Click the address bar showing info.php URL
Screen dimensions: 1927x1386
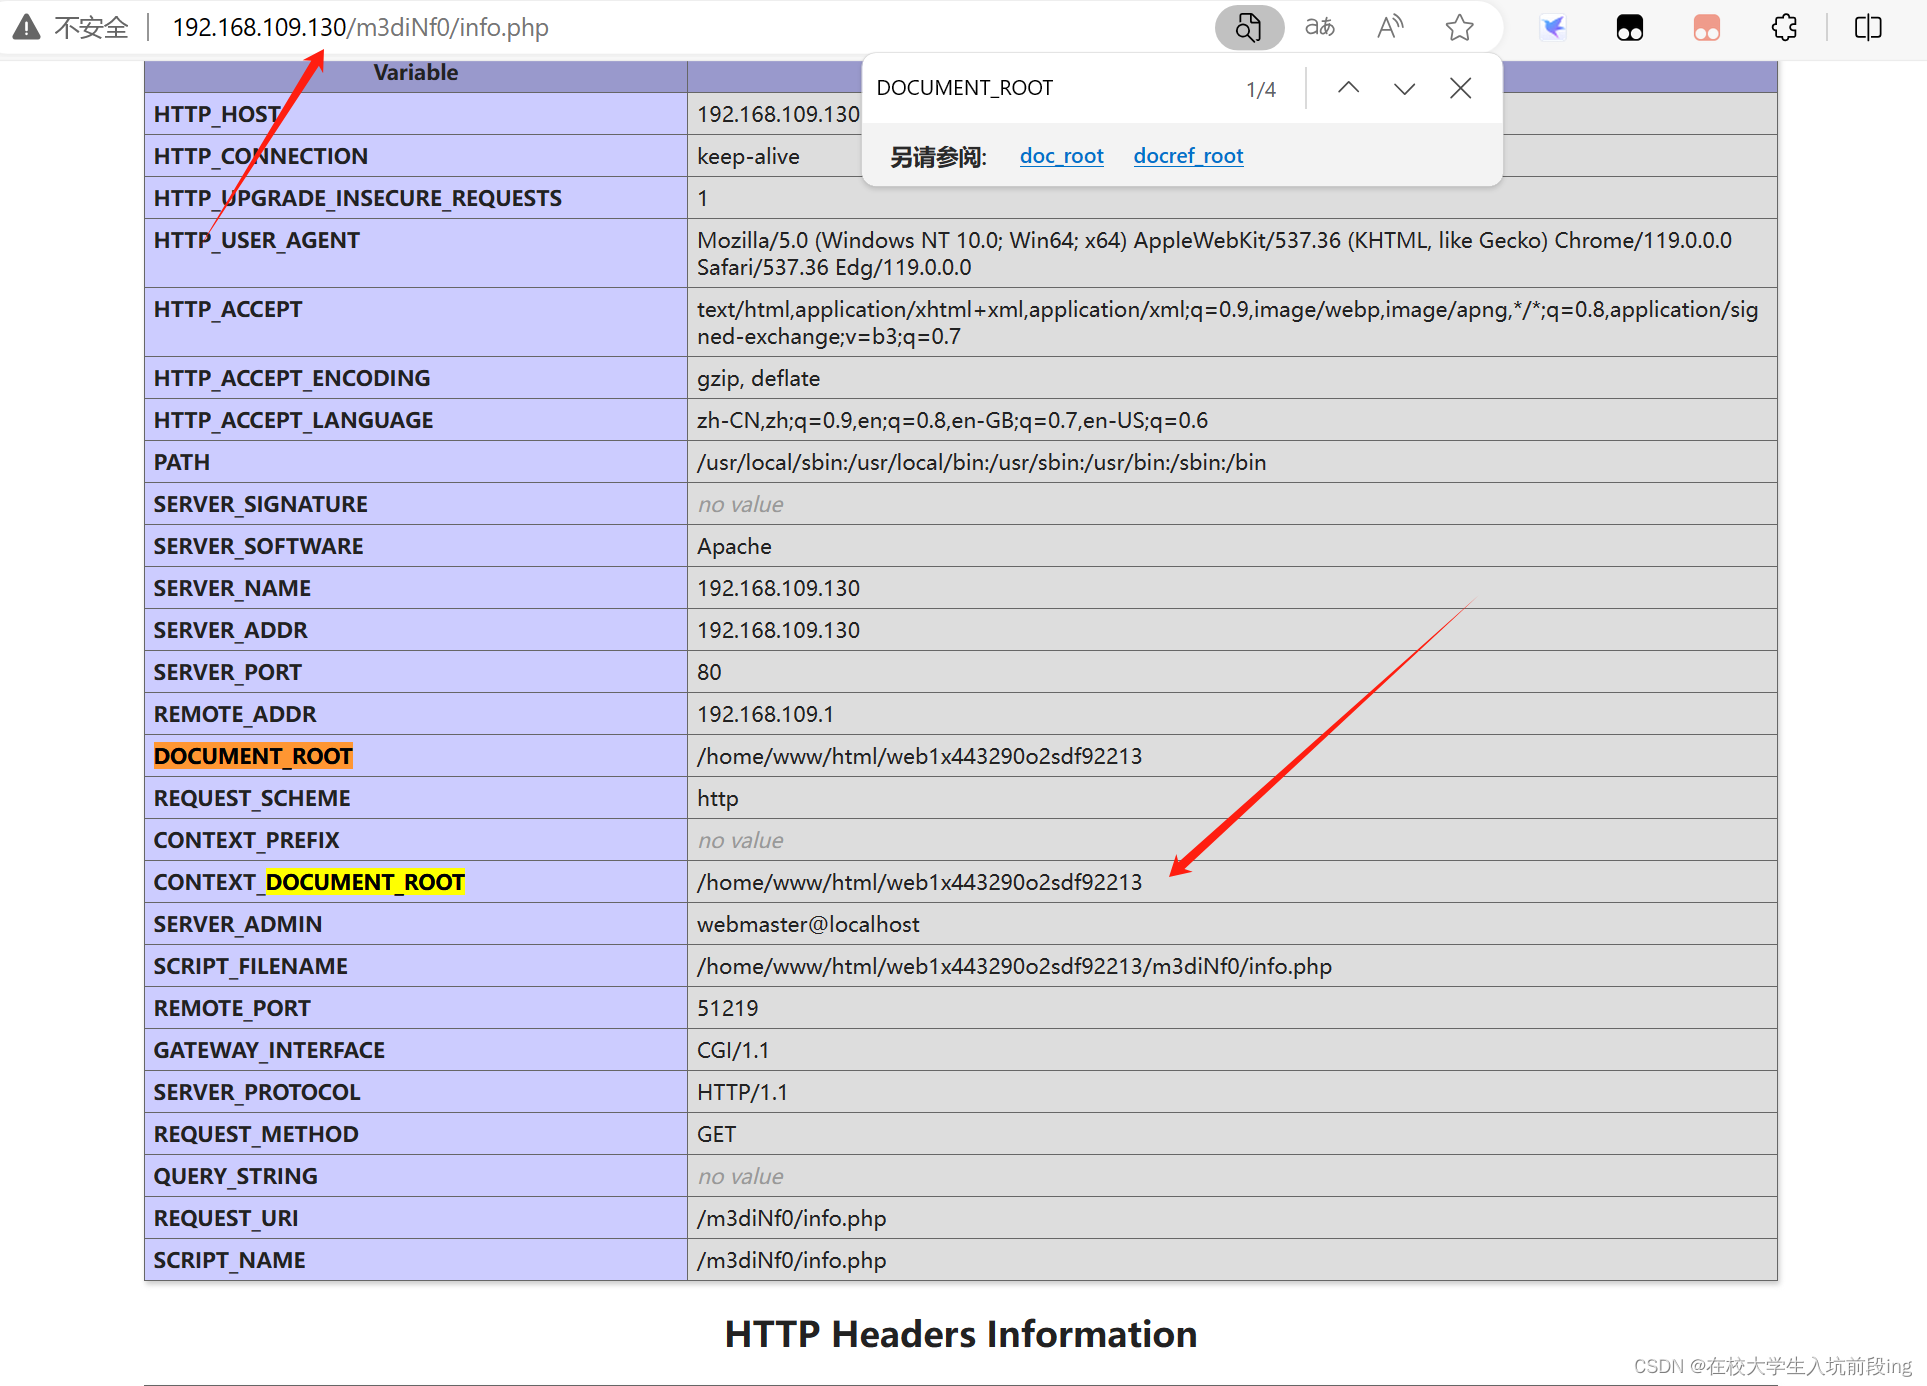pyautogui.click(x=360, y=27)
